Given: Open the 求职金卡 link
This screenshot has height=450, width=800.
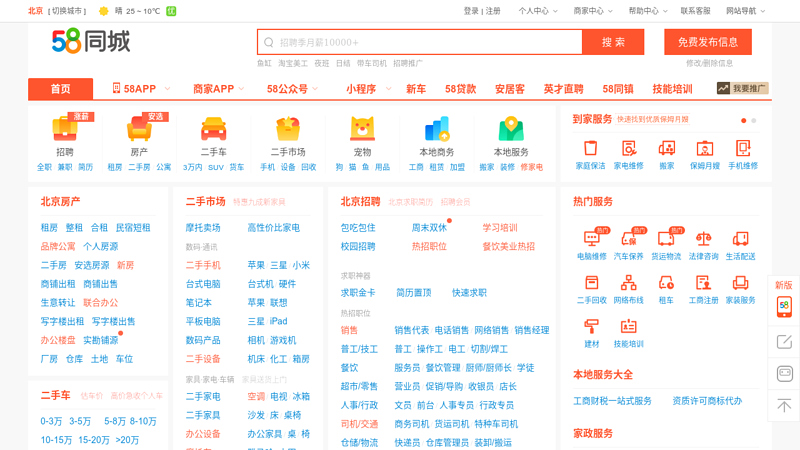Looking at the screenshot, I should tap(358, 293).
